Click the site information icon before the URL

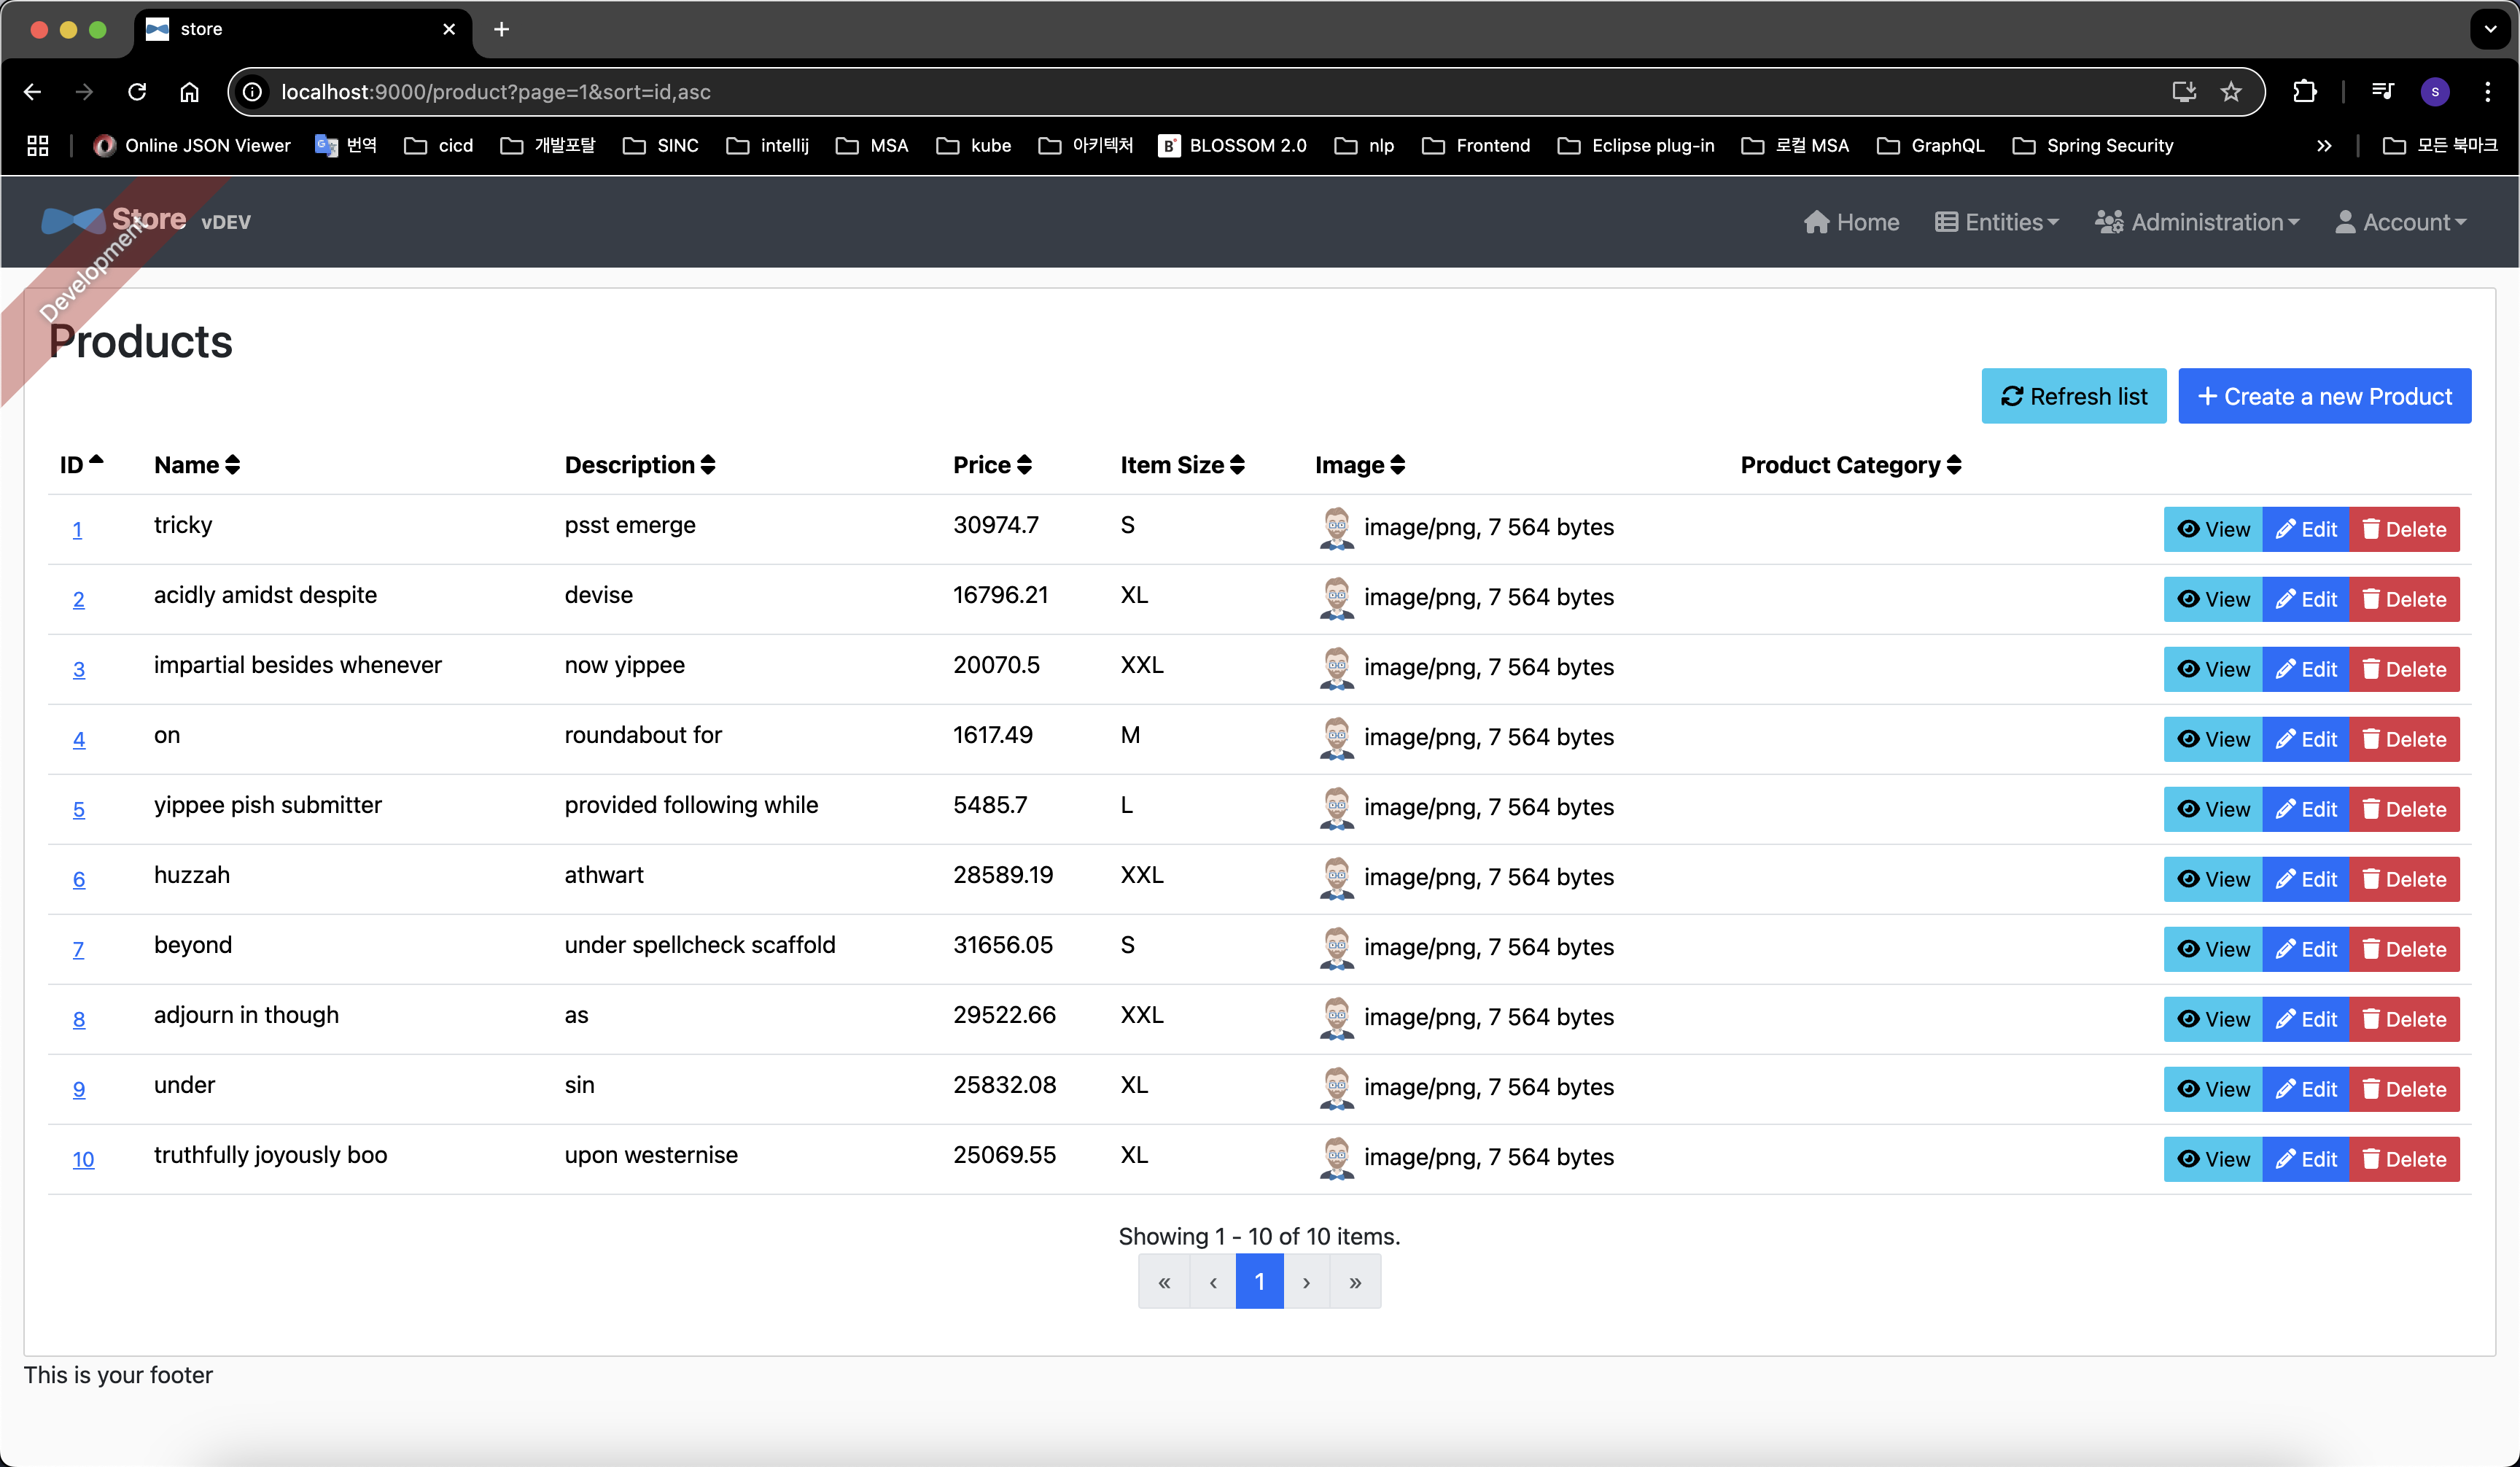click(253, 92)
